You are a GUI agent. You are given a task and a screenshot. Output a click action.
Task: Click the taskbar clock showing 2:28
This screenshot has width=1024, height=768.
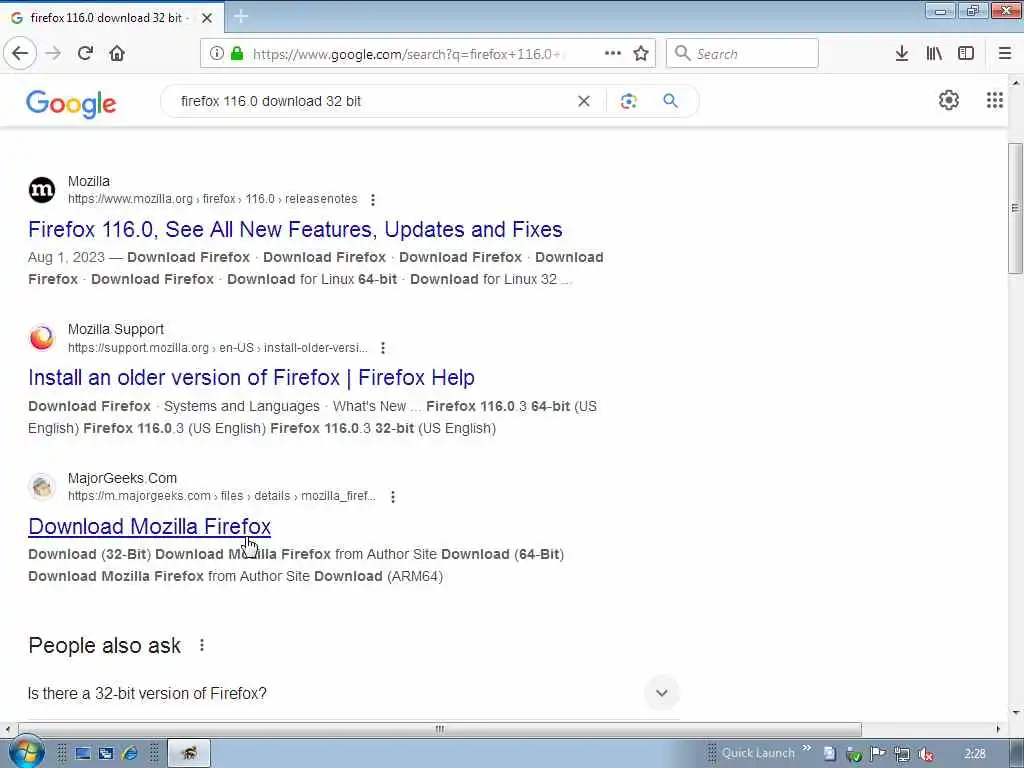pyautogui.click(x=975, y=754)
